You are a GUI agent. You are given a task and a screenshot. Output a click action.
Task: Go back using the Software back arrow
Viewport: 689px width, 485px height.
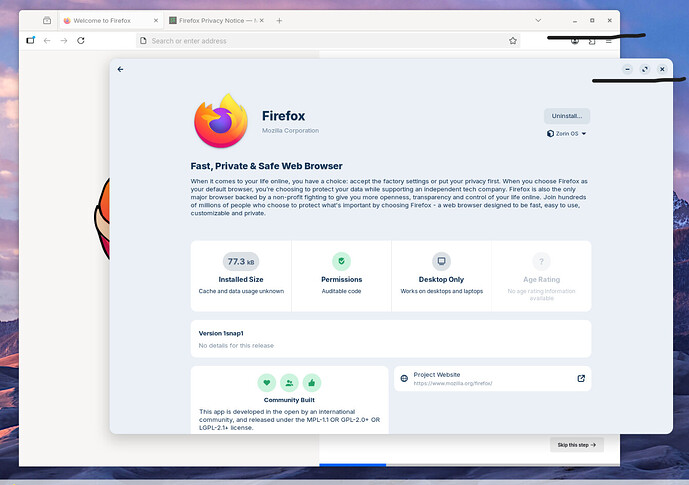point(120,69)
